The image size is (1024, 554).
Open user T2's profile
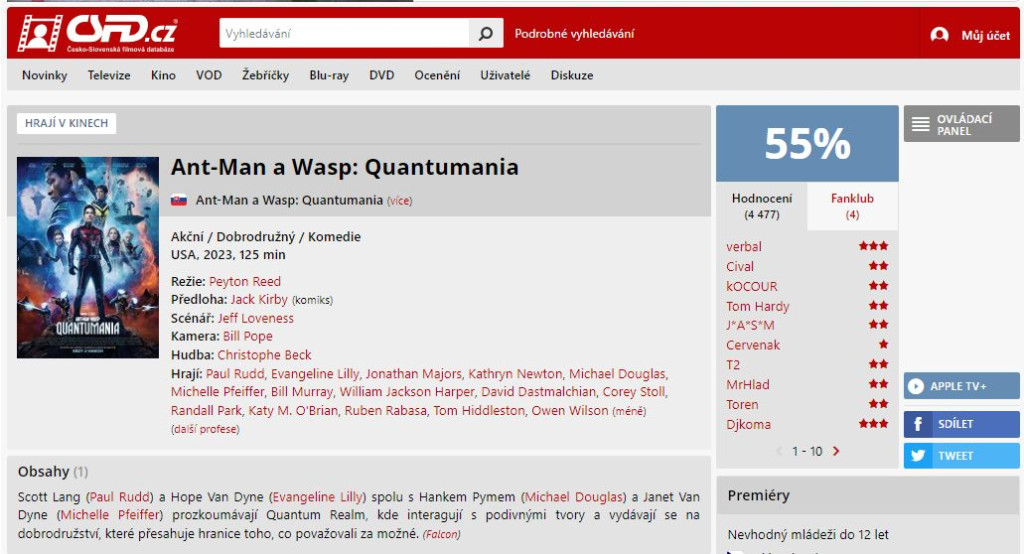733,365
